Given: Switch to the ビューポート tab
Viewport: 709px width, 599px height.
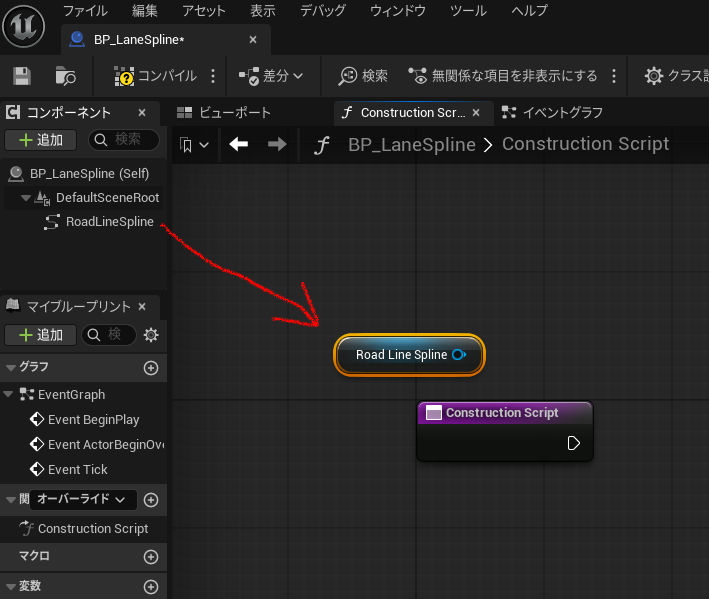Looking at the screenshot, I should click(x=224, y=112).
